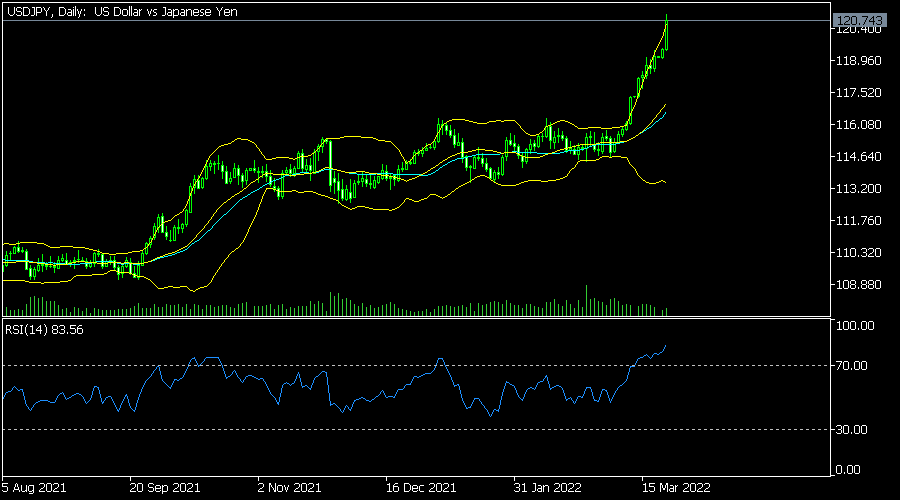Click the RSI 100.00 scale label
900x500 pixels.
(x=855, y=326)
